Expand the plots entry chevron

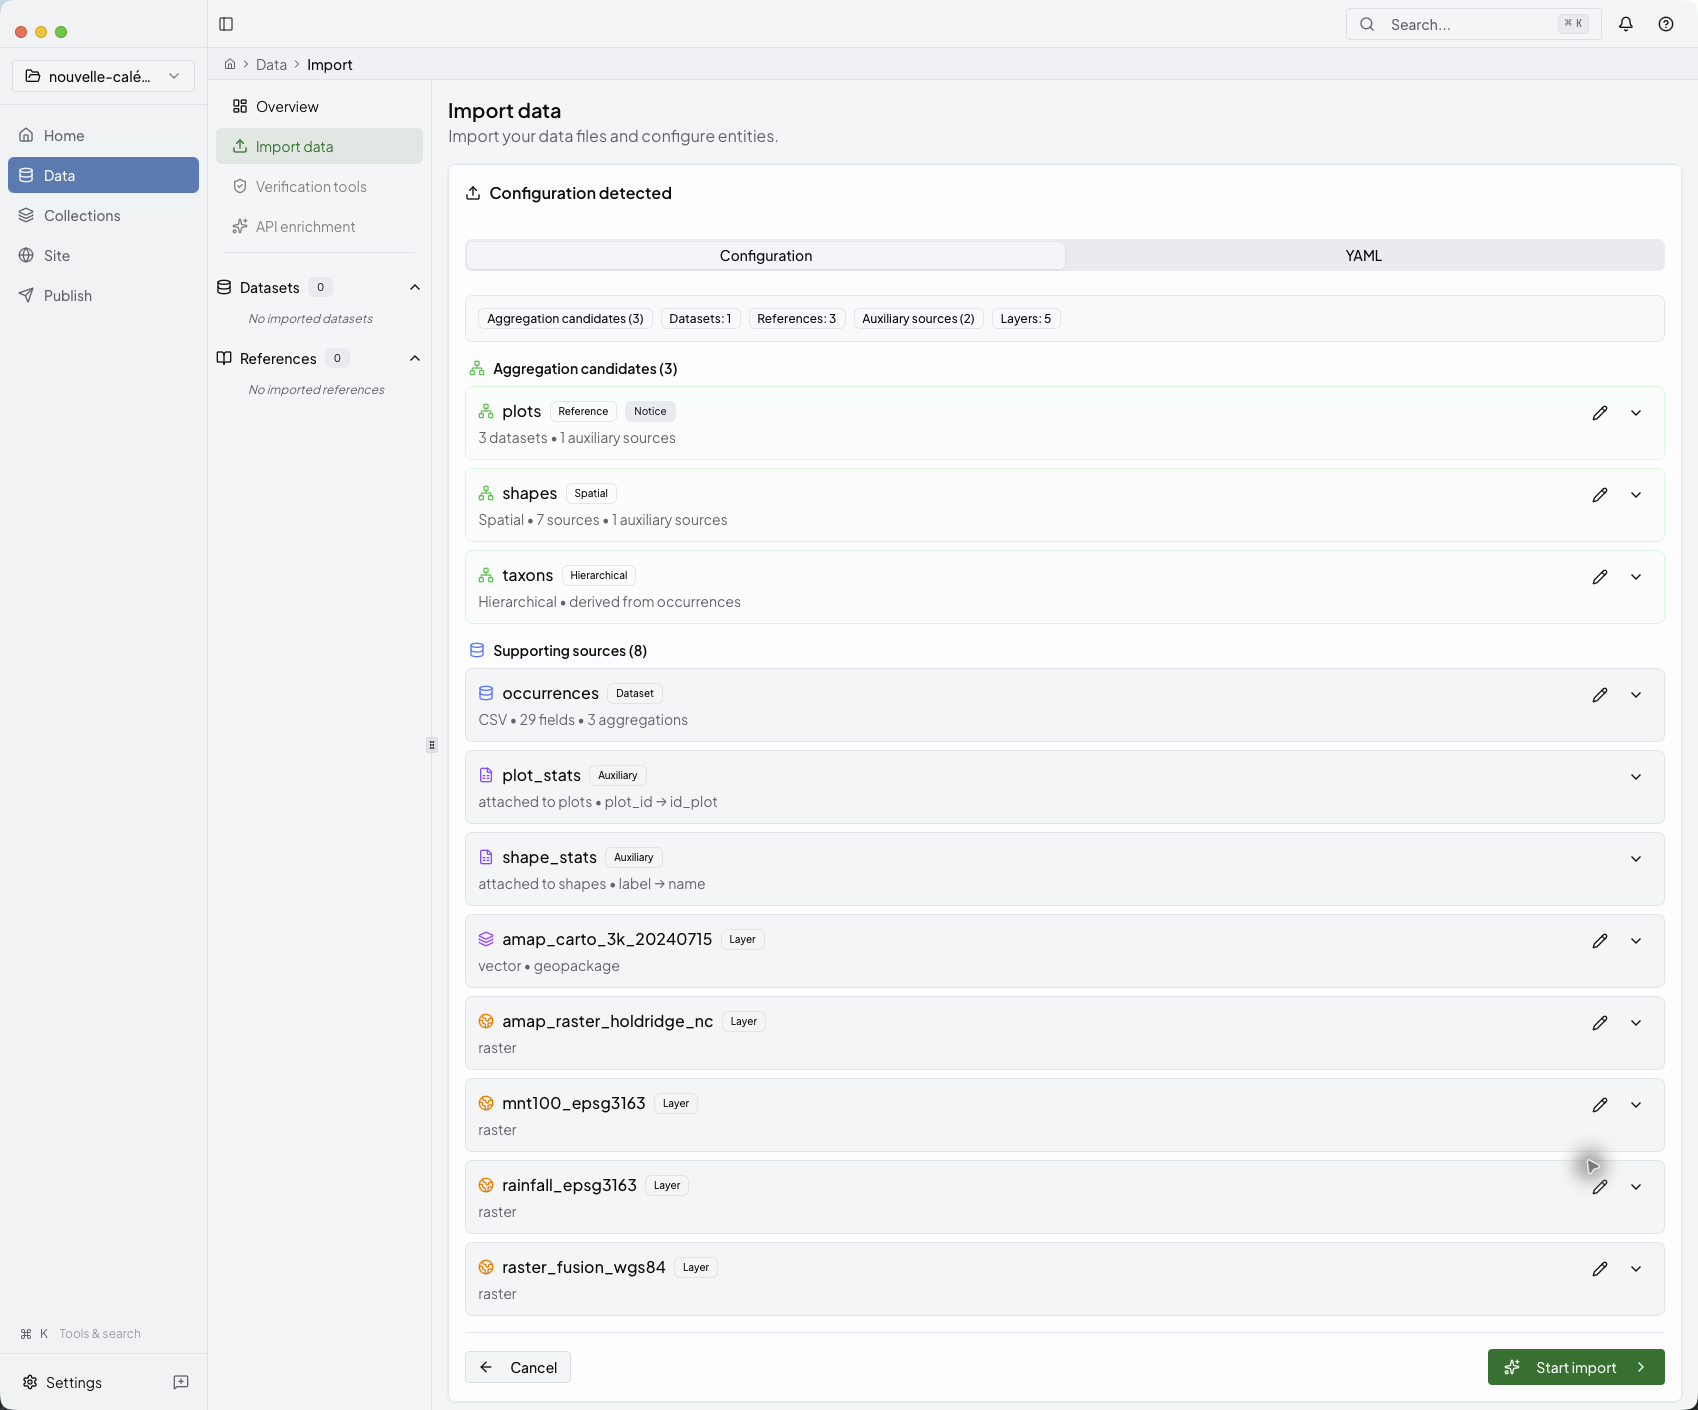pyautogui.click(x=1636, y=413)
